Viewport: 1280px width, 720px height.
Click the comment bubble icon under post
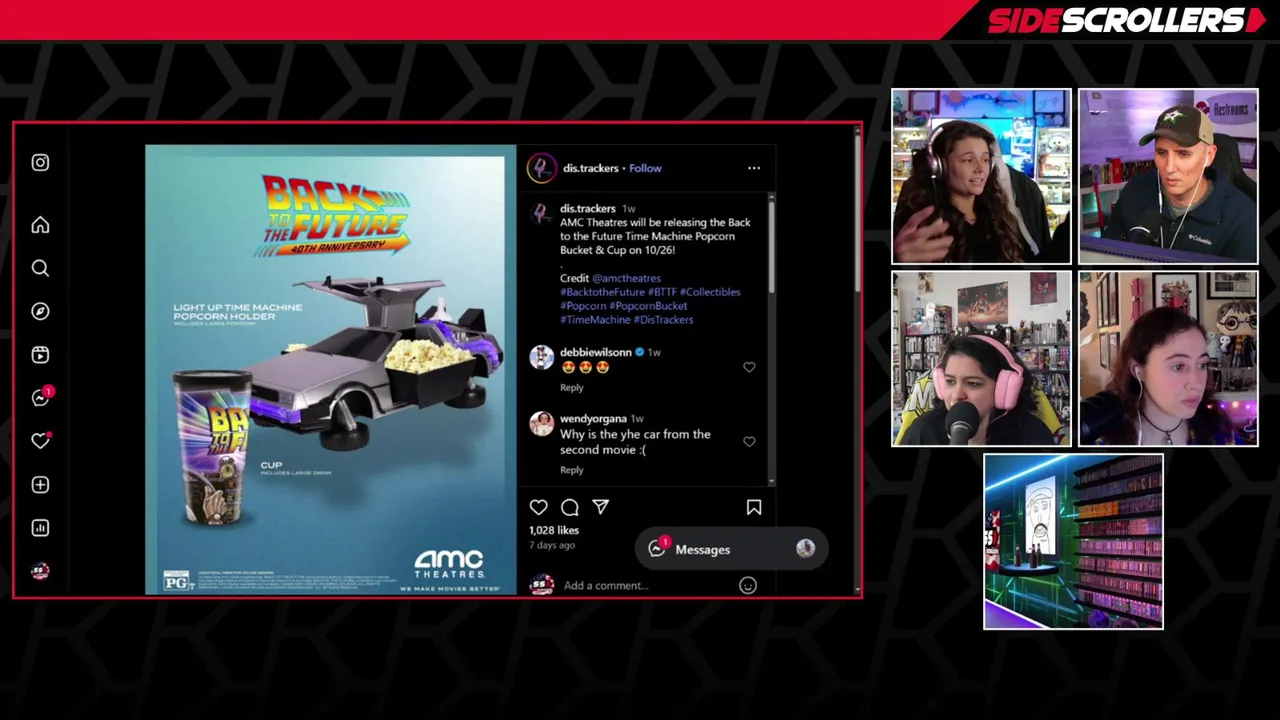[570, 507]
